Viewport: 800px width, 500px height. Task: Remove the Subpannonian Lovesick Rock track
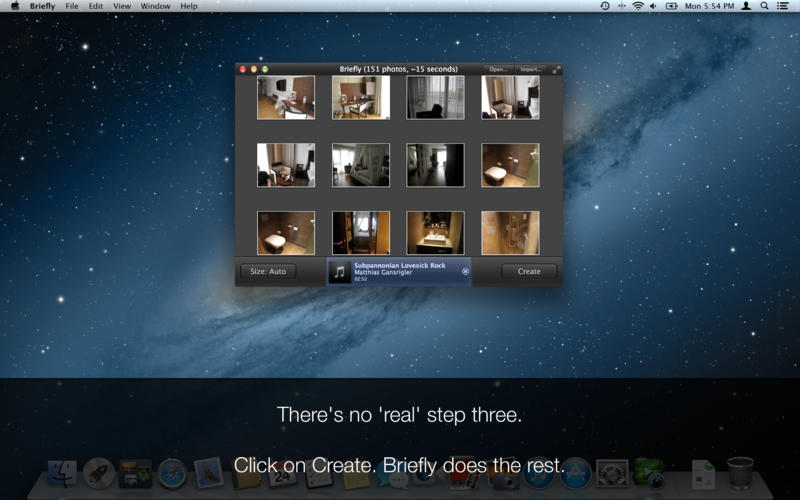click(x=465, y=271)
